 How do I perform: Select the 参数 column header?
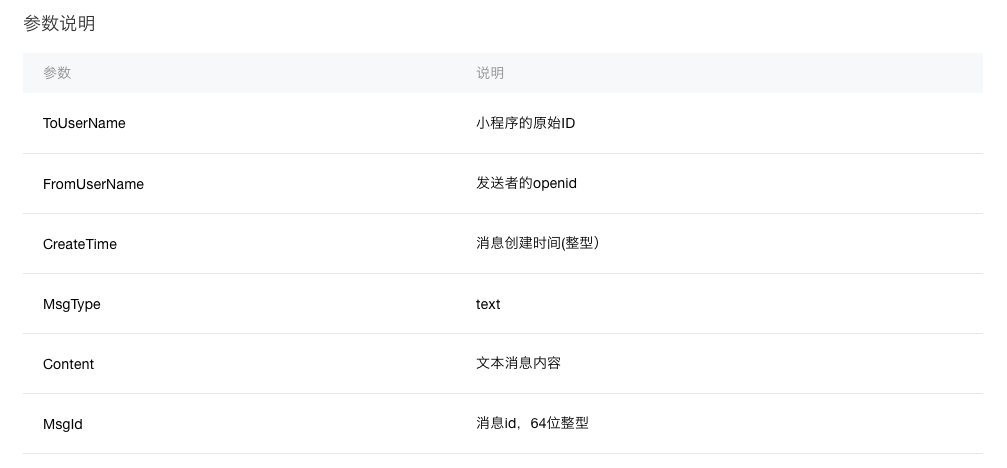tap(57, 73)
